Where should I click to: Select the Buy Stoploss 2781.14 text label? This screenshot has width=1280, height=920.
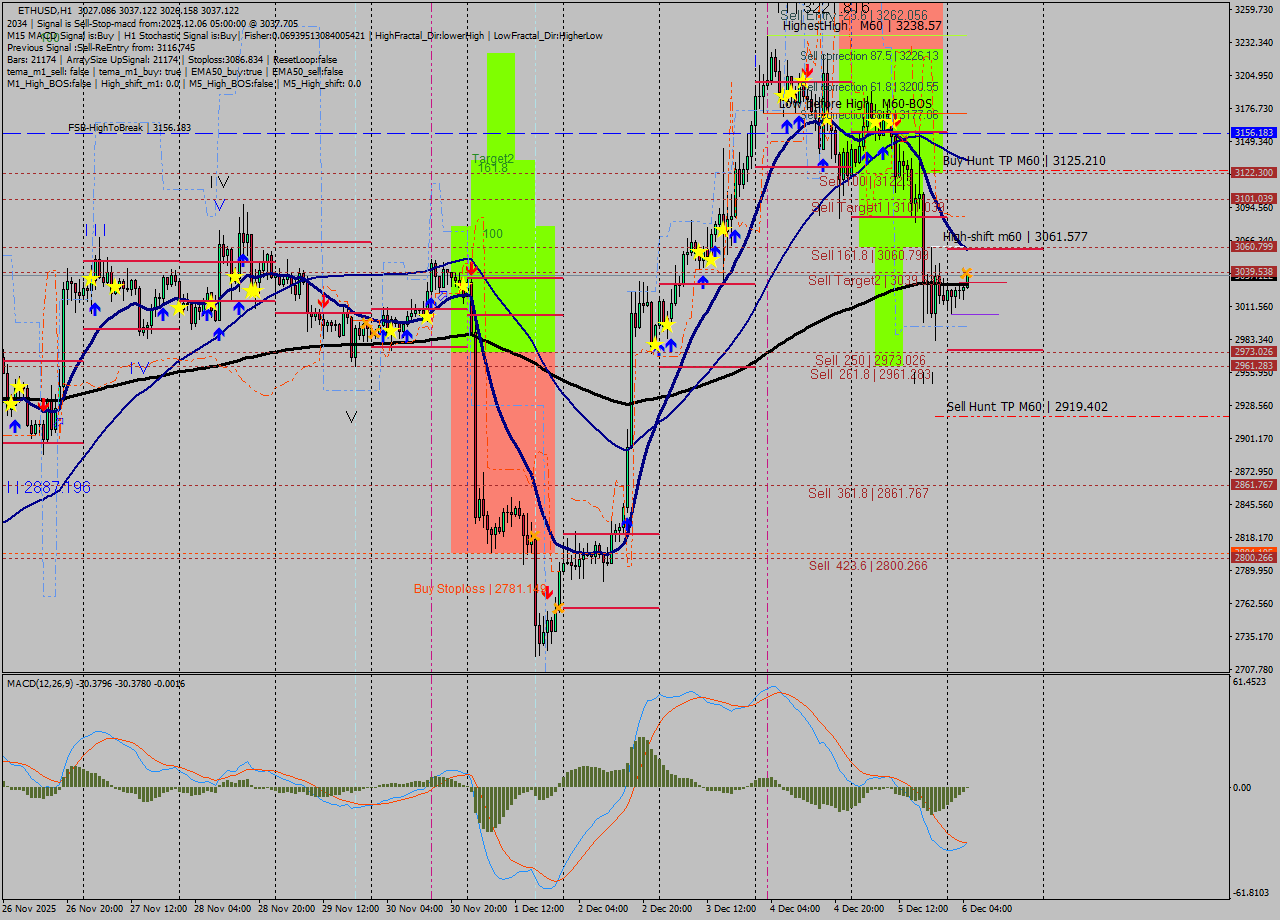click(478, 589)
